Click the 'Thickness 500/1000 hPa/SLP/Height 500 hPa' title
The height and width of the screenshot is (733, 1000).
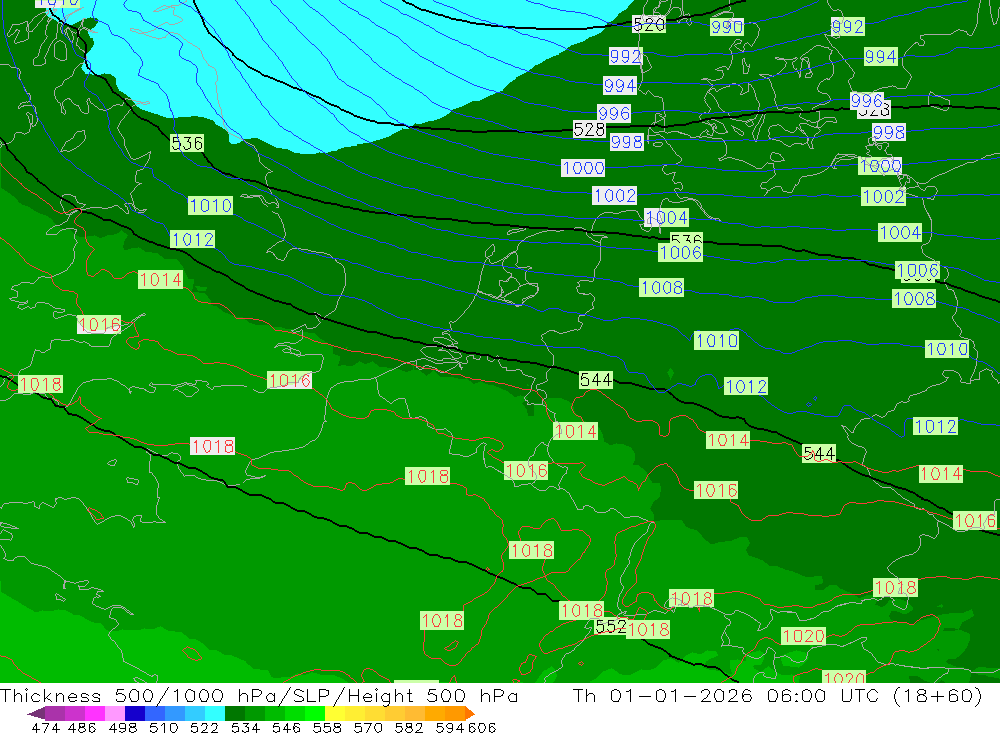coord(259,695)
